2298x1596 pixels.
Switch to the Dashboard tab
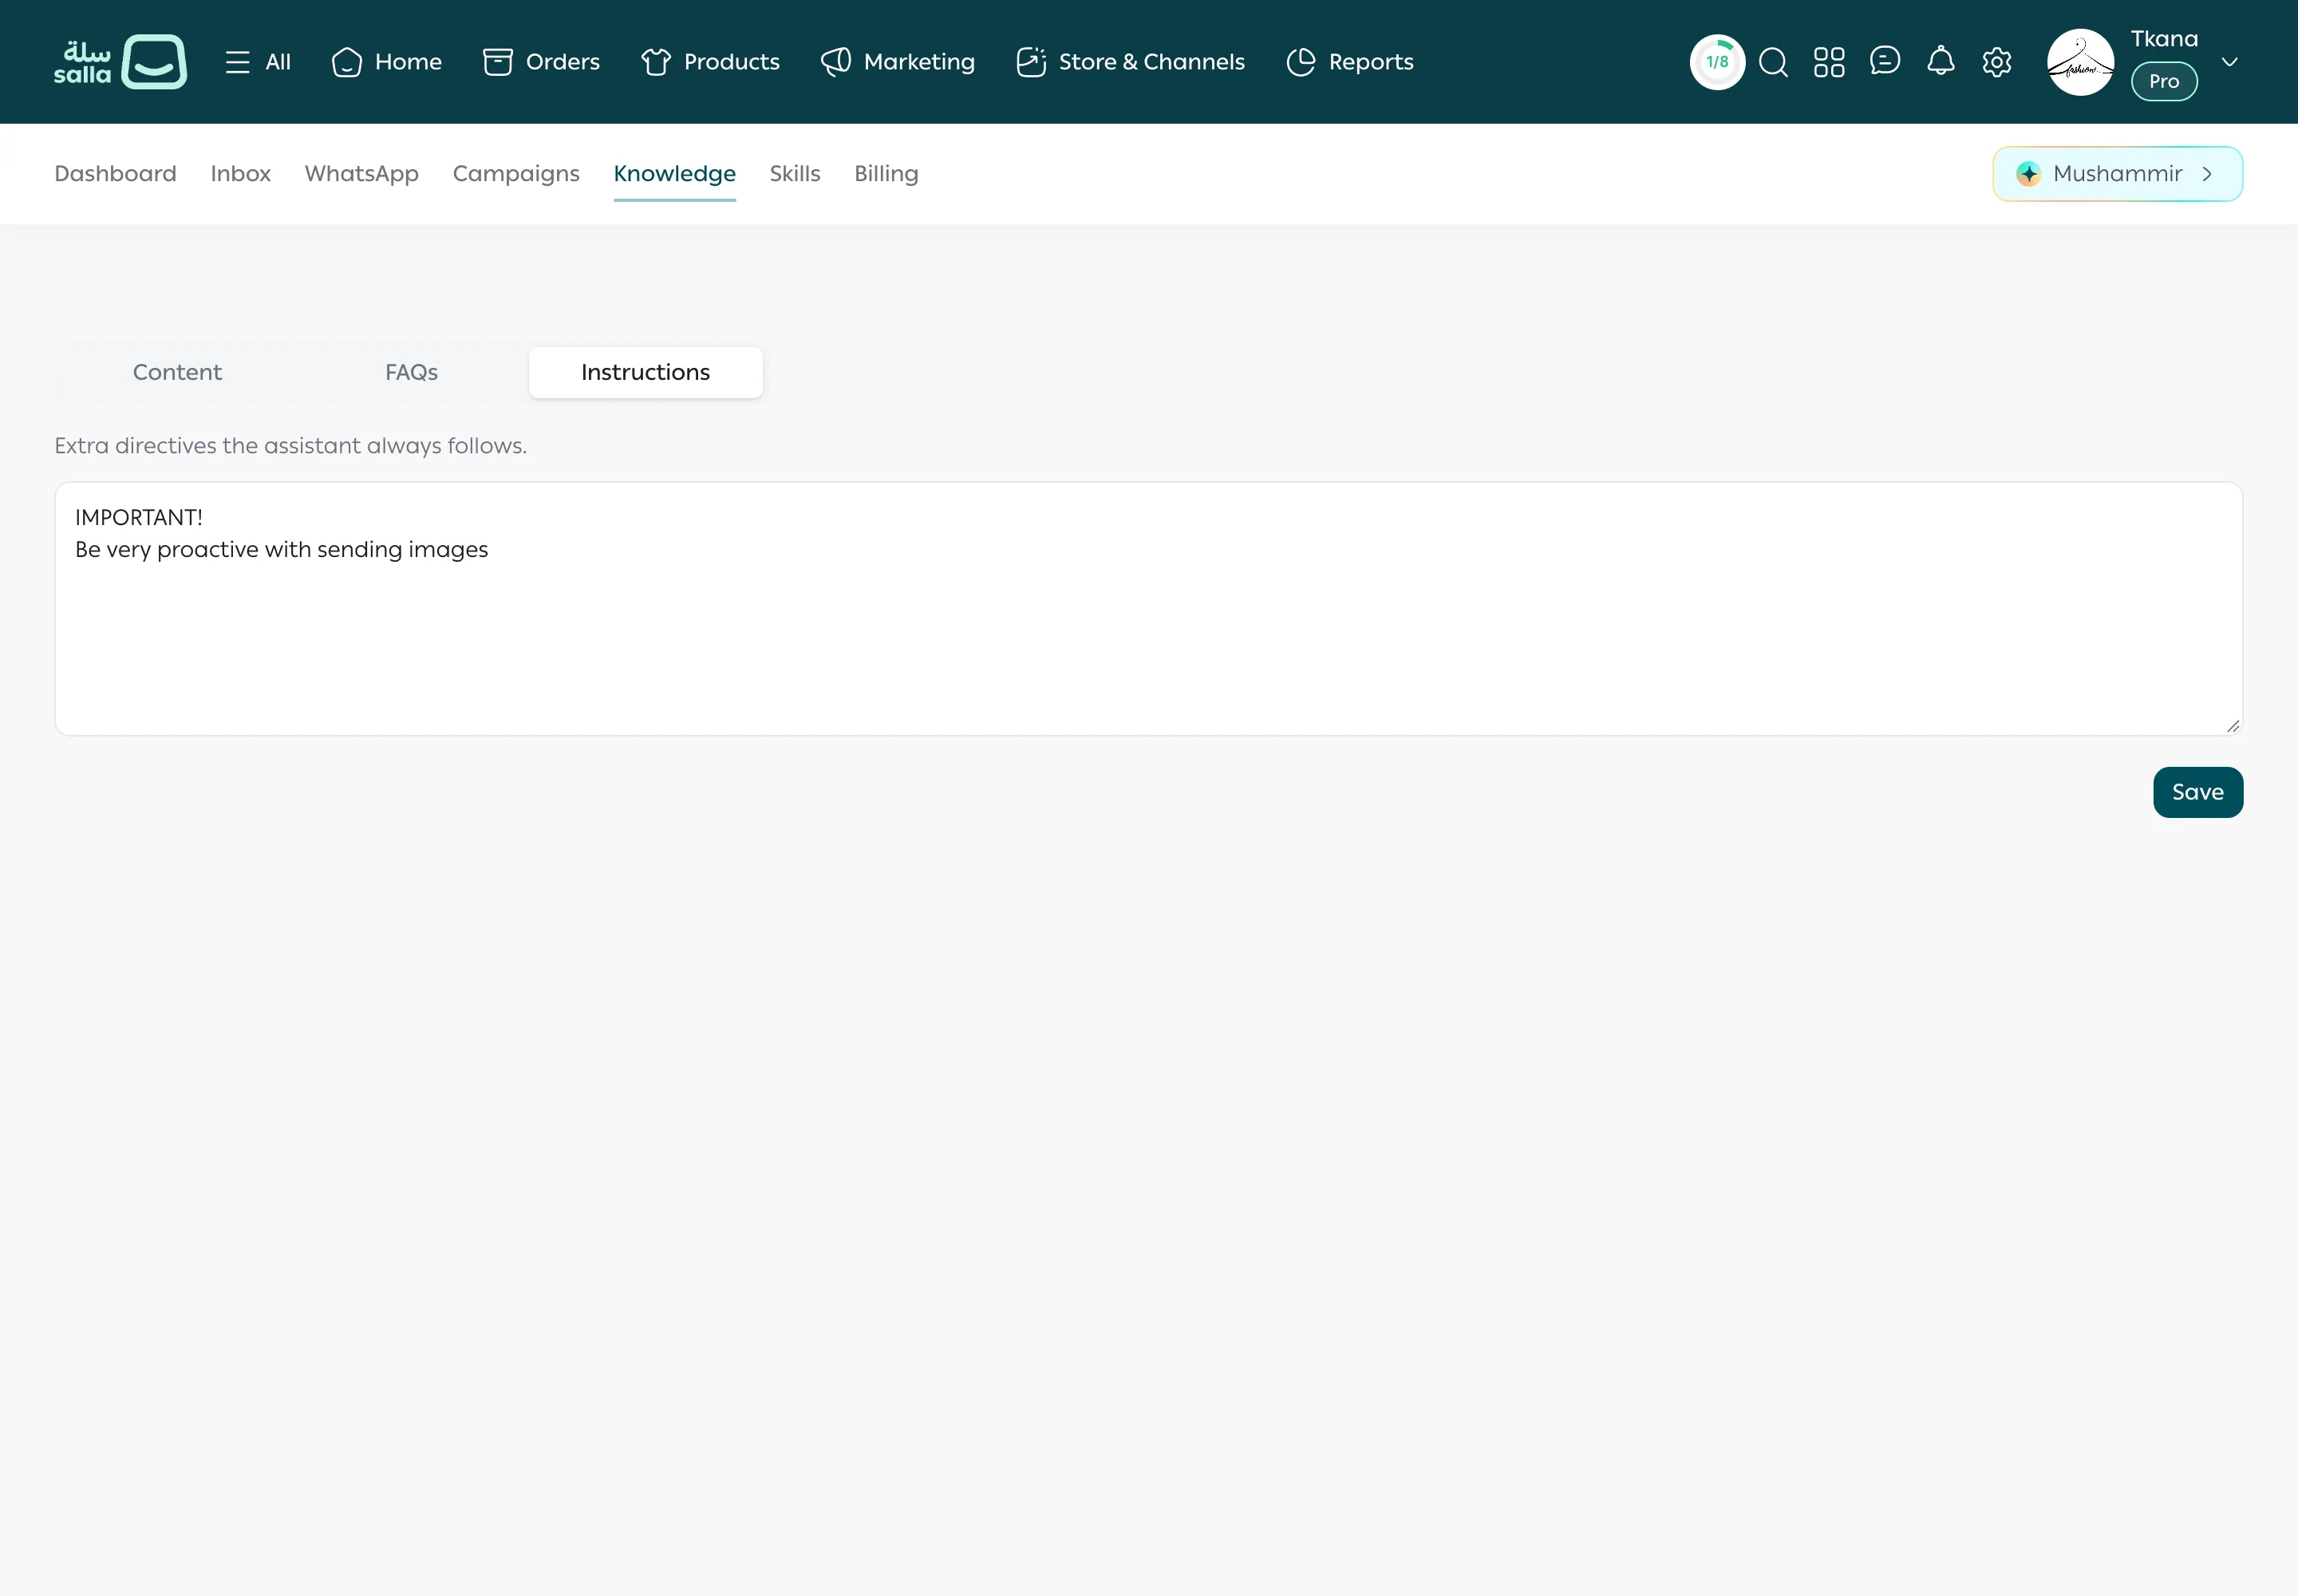[115, 174]
